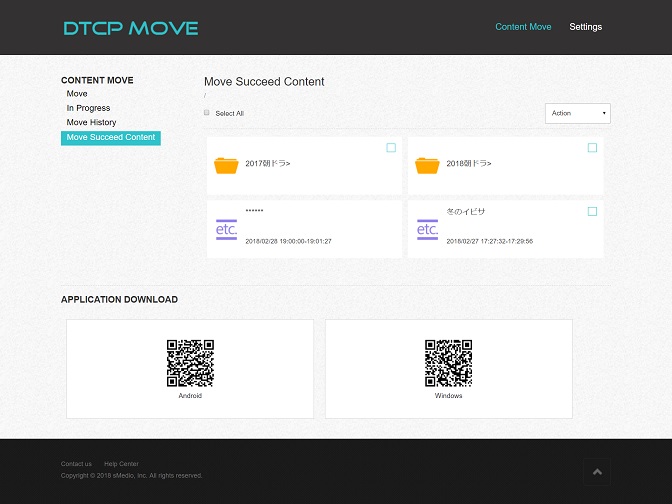
Task: Click the Android QR code
Action: click(190, 363)
